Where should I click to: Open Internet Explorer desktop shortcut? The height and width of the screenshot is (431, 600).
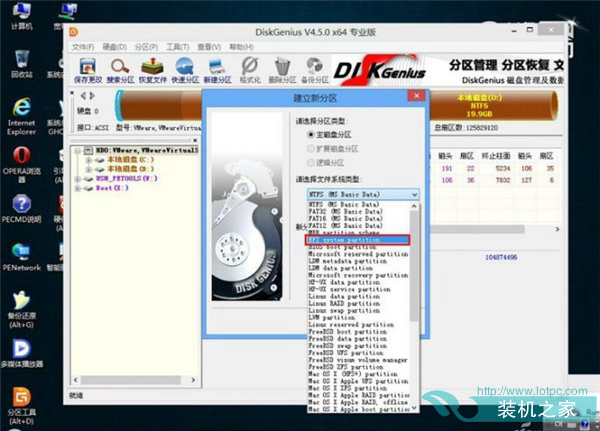click(20, 114)
